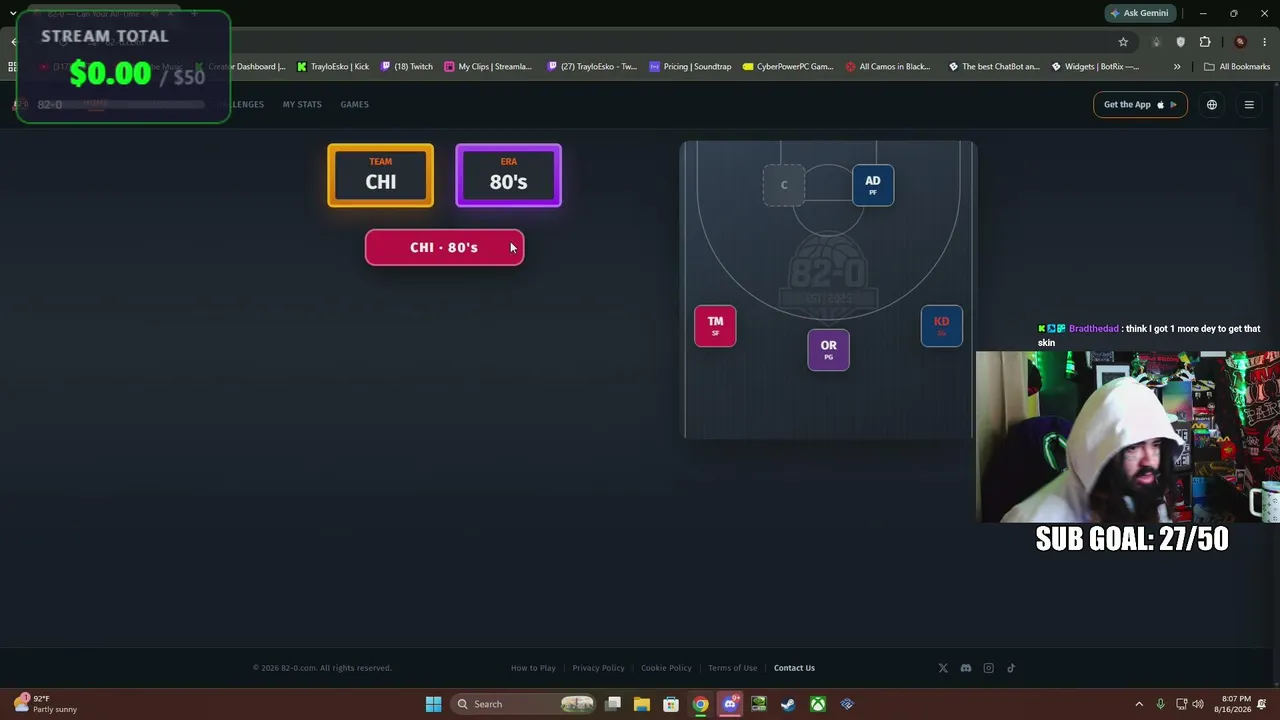This screenshot has height=720, width=1280.
Task: Open the GAMES nav tab
Action: (x=354, y=105)
